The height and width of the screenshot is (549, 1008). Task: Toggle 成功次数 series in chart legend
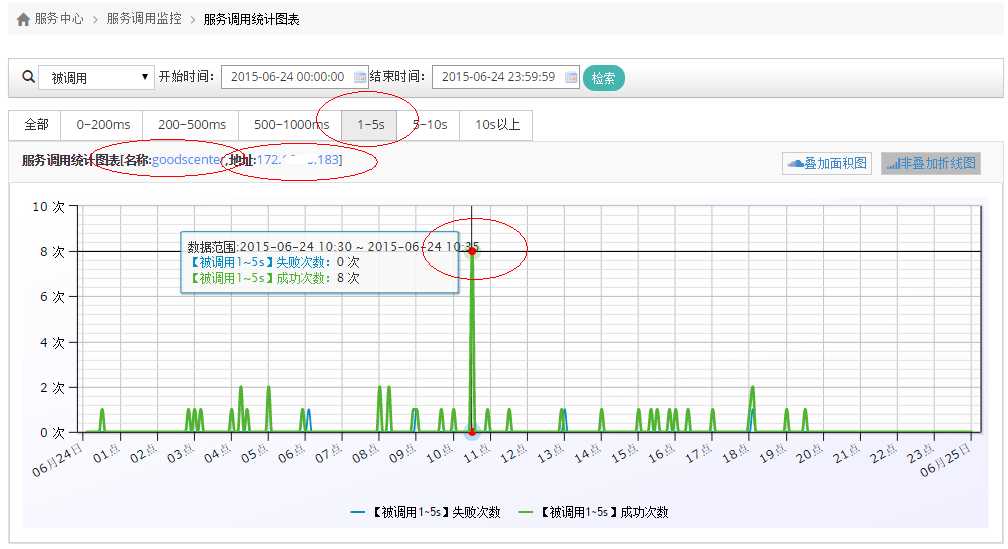593,512
